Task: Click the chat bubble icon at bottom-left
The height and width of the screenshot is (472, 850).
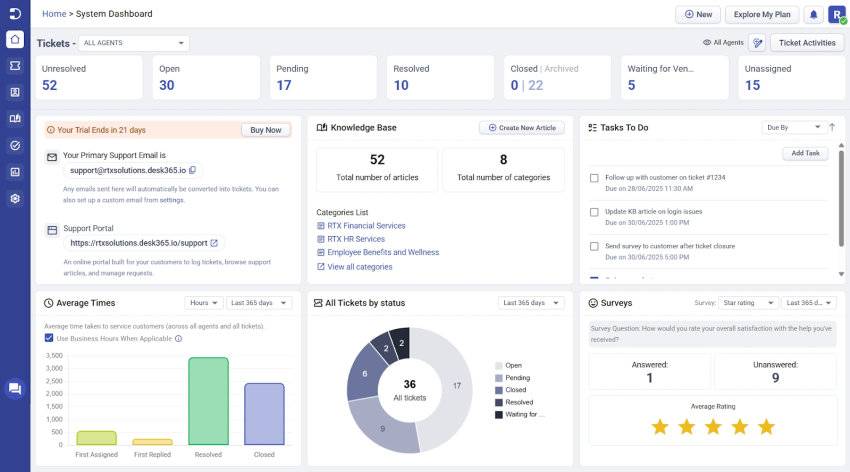Action: tap(15, 389)
